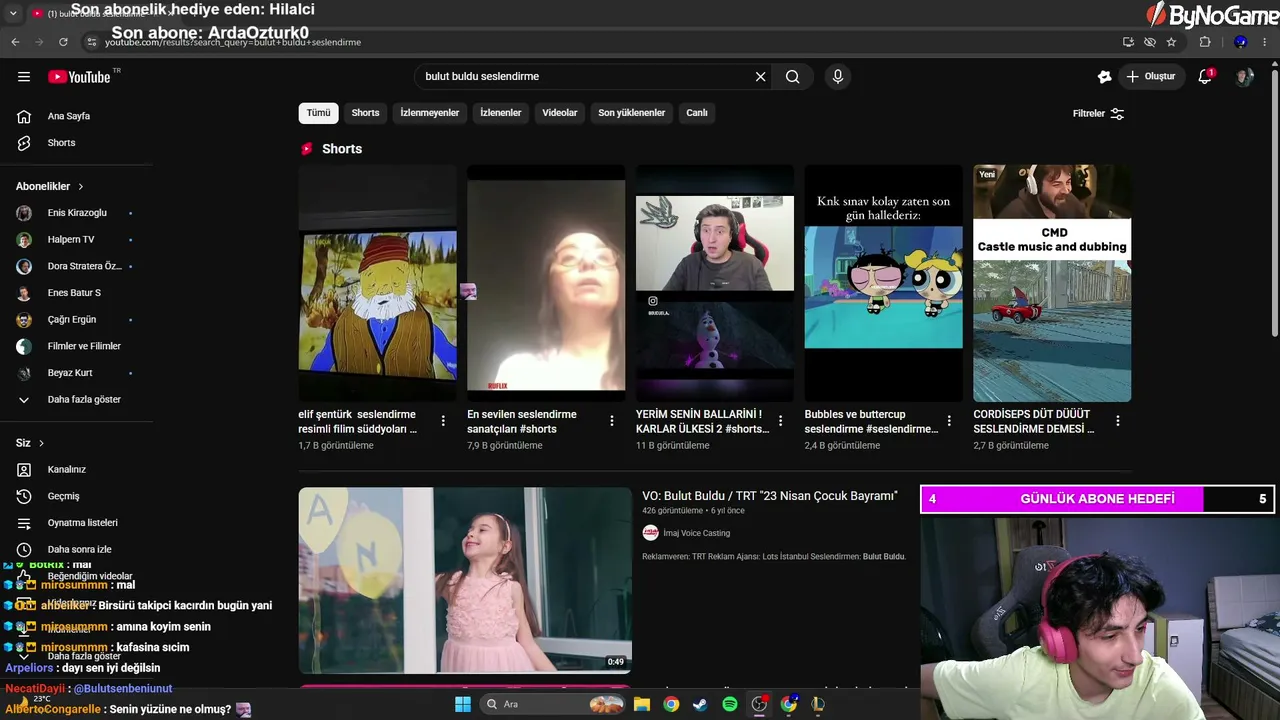Play the Bulut Buldu TRT video thumbnail

[465, 580]
